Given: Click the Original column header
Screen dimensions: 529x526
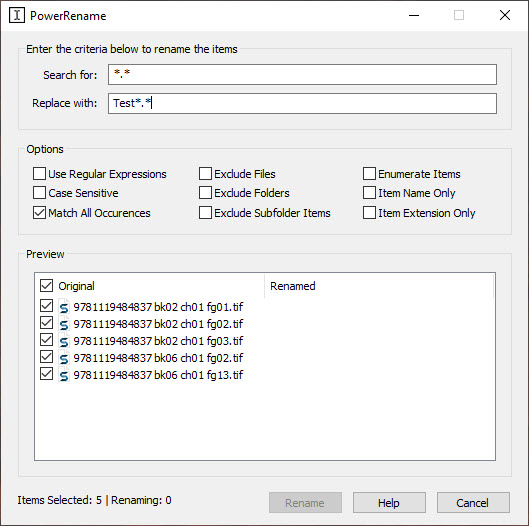Looking at the screenshot, I should coord(76,286).
